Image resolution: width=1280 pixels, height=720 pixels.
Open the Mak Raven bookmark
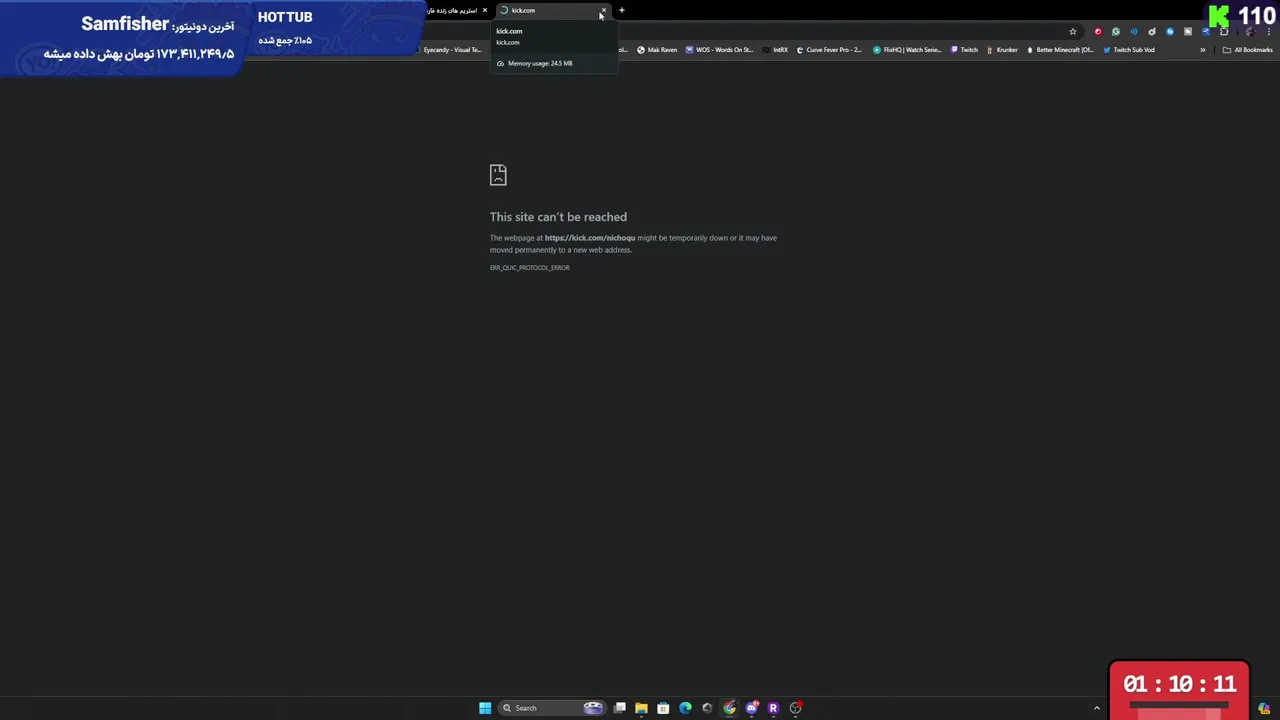[x=657, y=50]
